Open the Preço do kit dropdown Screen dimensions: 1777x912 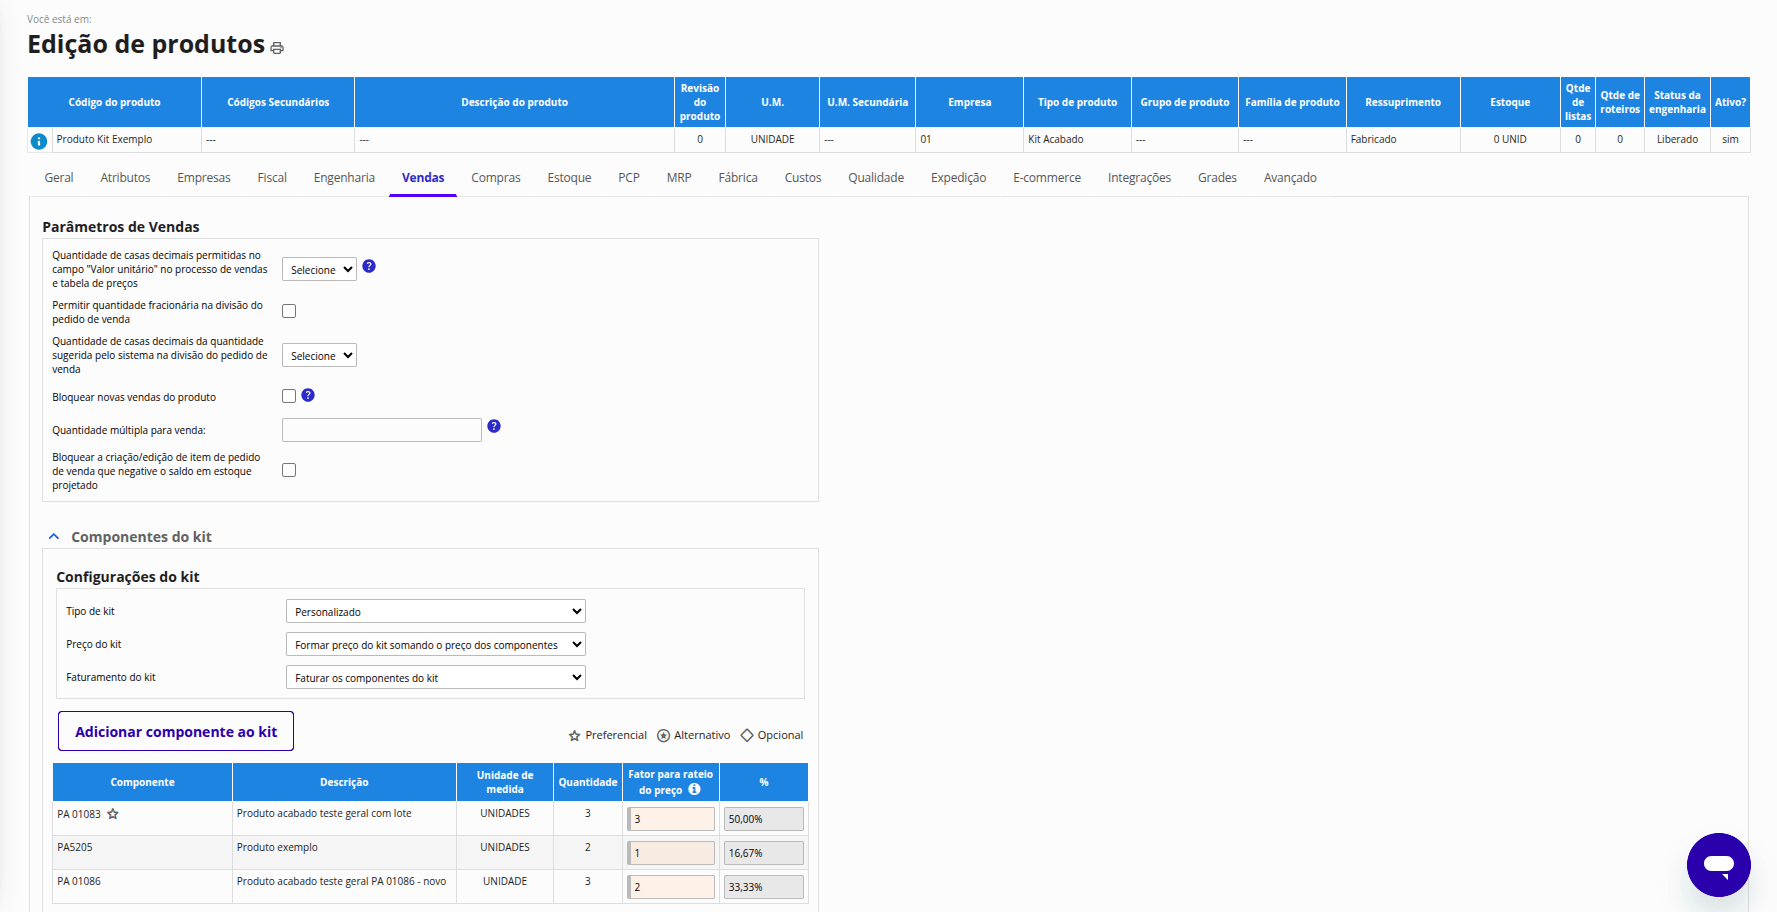pos(435,645)
